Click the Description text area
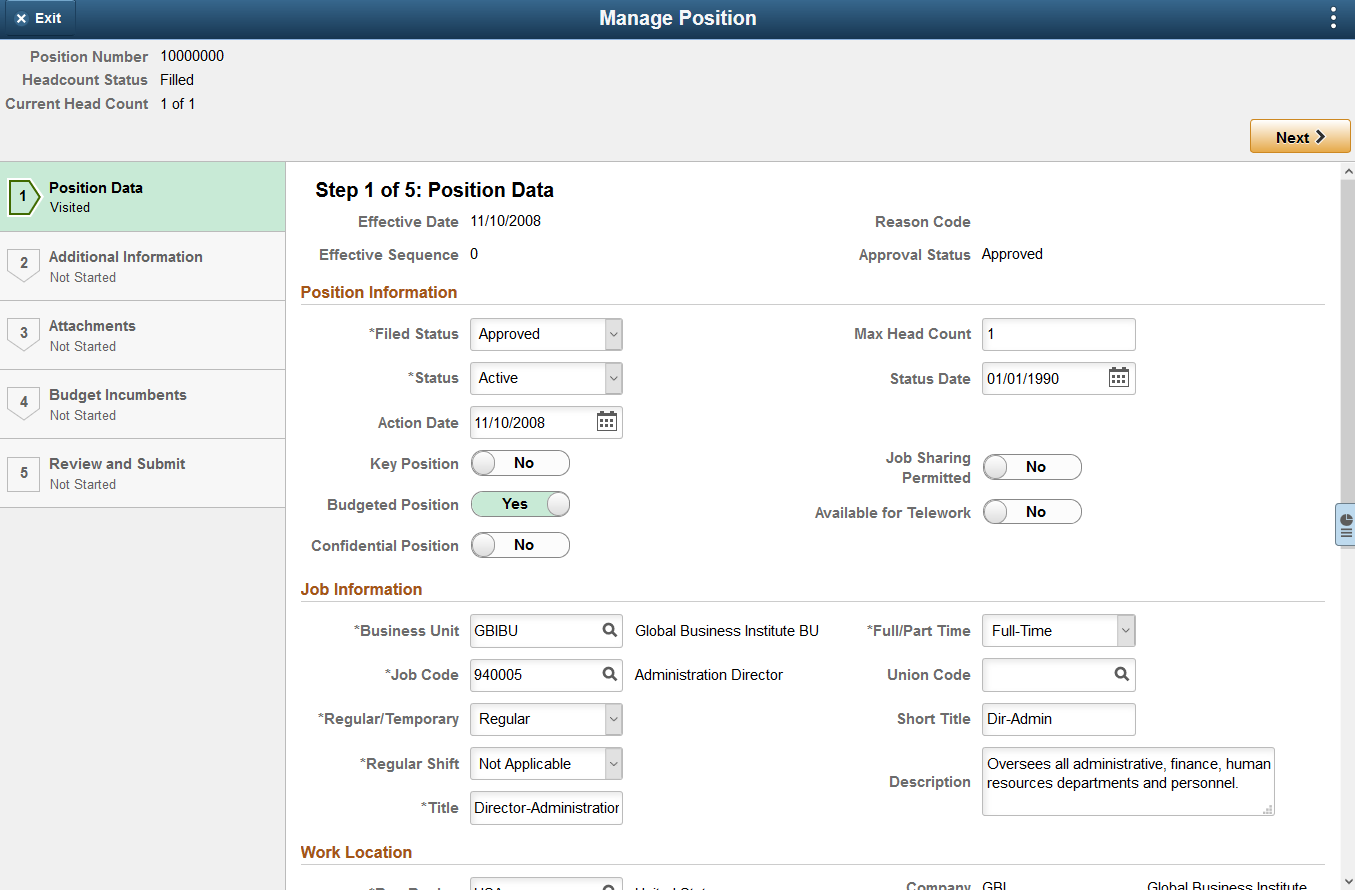 tap(1128, 781)
